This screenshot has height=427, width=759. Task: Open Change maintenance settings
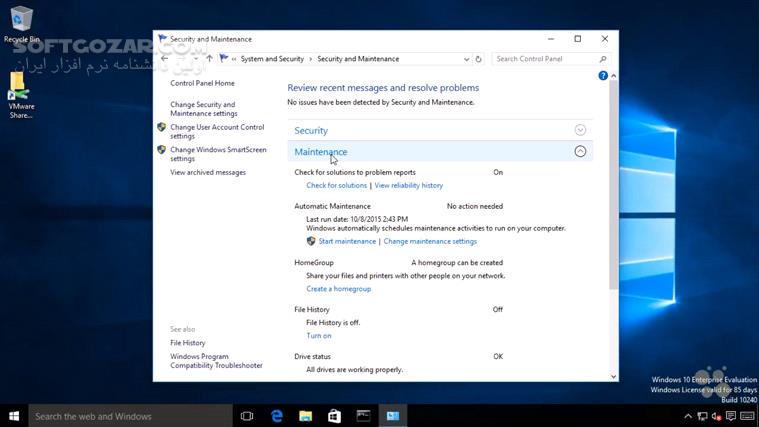430,241
